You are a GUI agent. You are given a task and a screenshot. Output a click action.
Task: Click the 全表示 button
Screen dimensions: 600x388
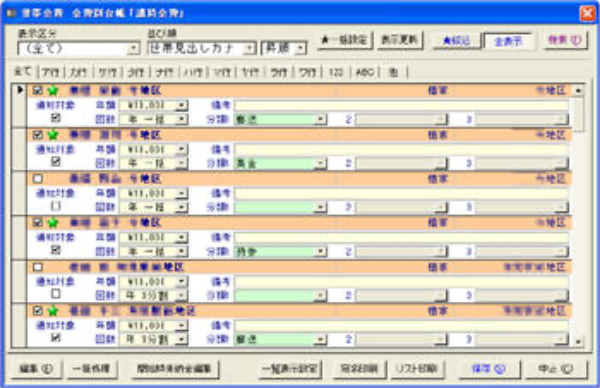point(508,41)
